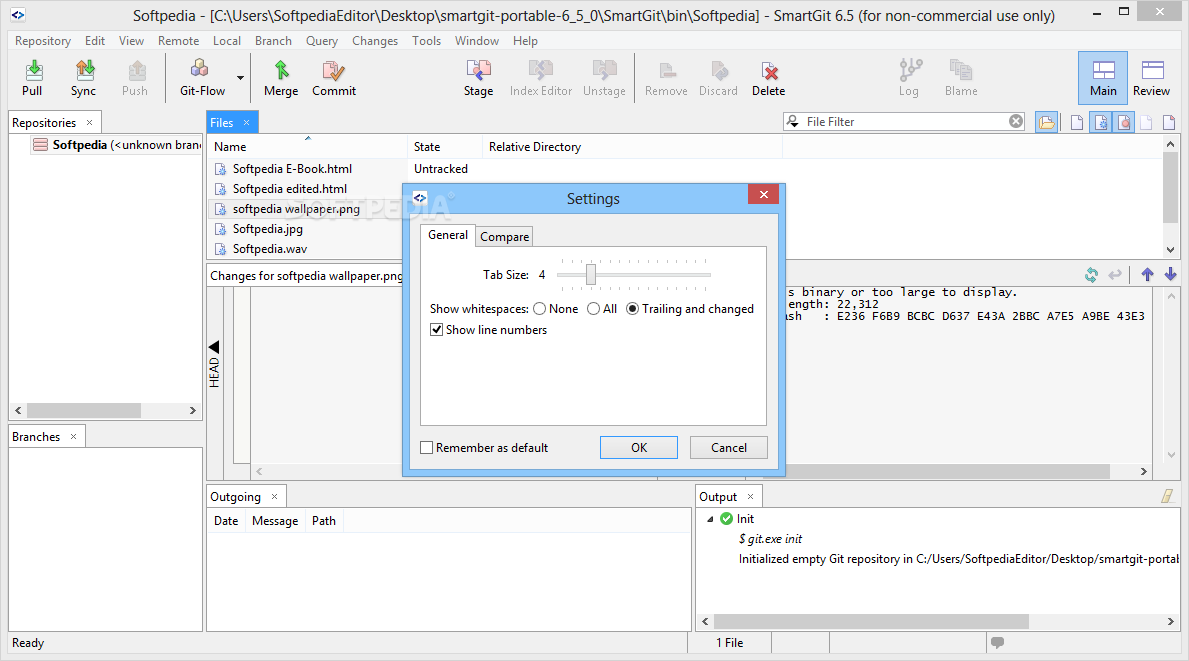Click the Message column header in Outgoing
This screenshot has height=661, width=1189.
(275, 521)
